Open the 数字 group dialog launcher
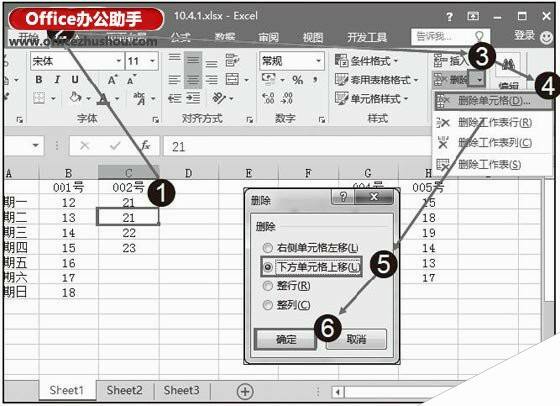Viewport: 560px width, 406px height. click(x=322, y=120)
